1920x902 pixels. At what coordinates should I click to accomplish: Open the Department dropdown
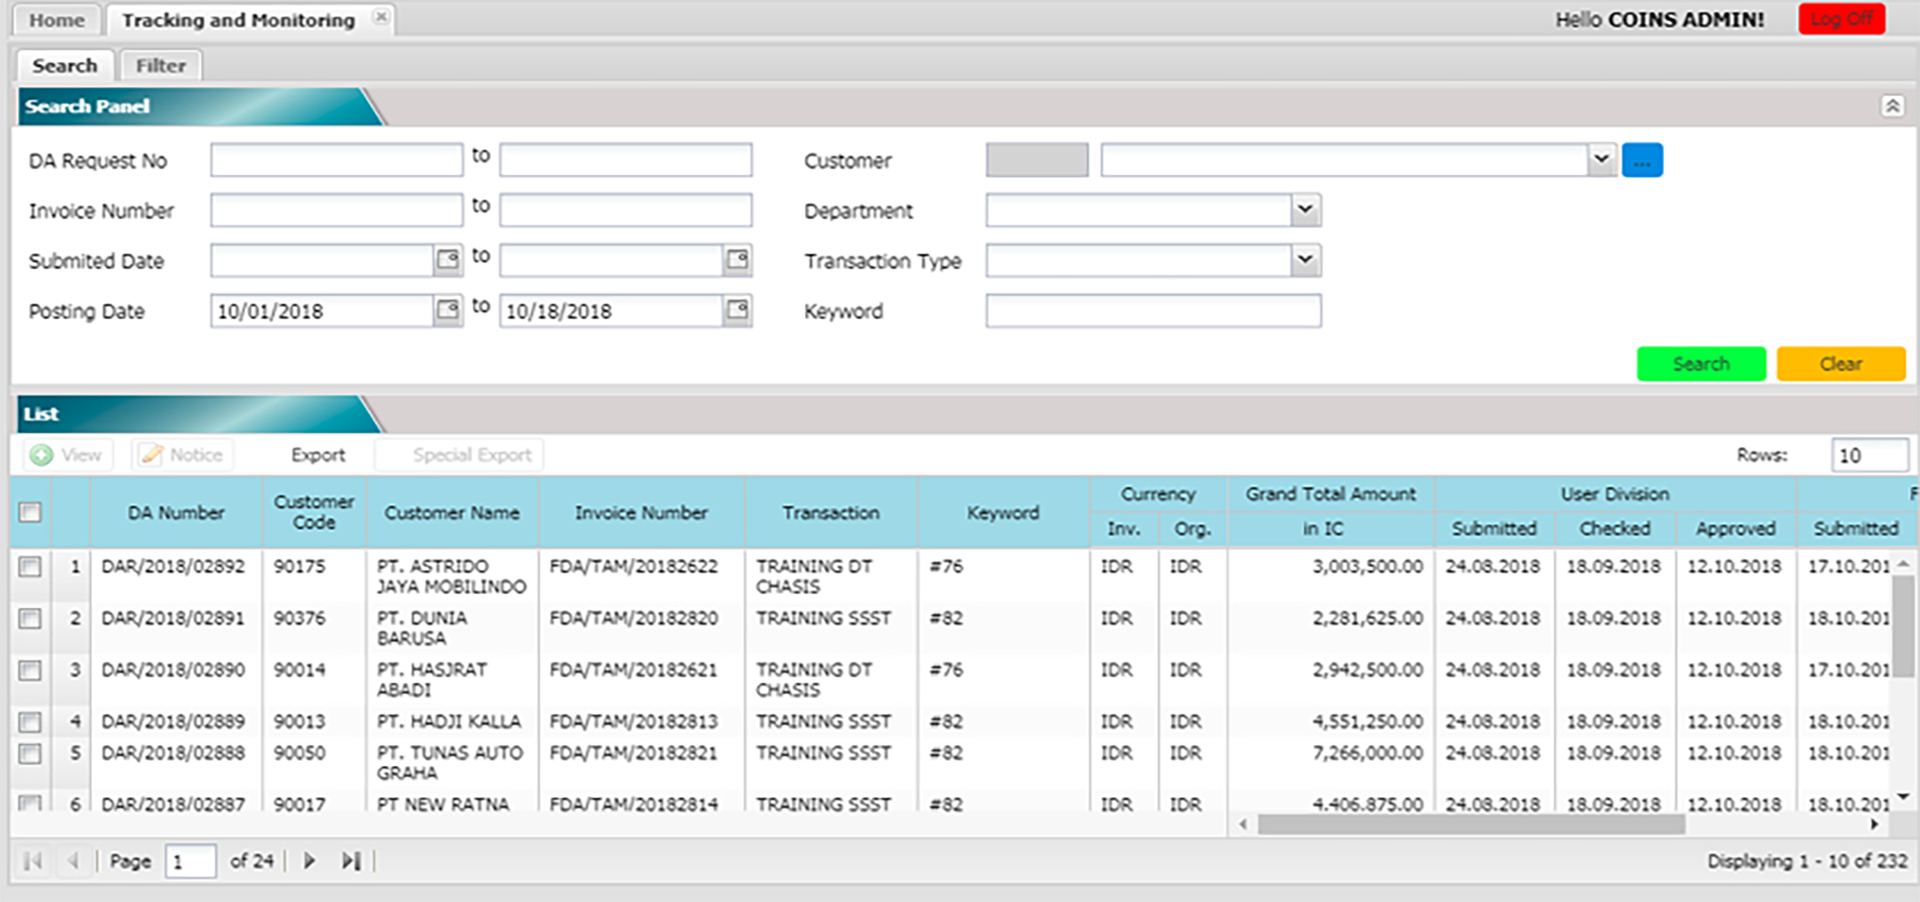pos(1305,210)
